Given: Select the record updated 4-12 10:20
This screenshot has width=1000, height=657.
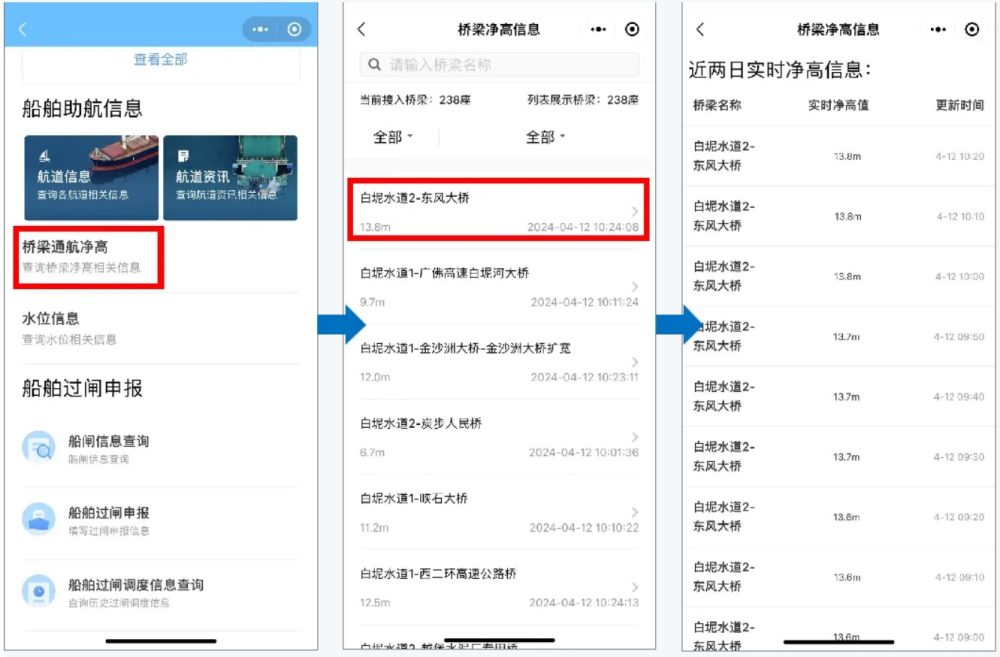Looking at the screenshot, I should [839, 156].
